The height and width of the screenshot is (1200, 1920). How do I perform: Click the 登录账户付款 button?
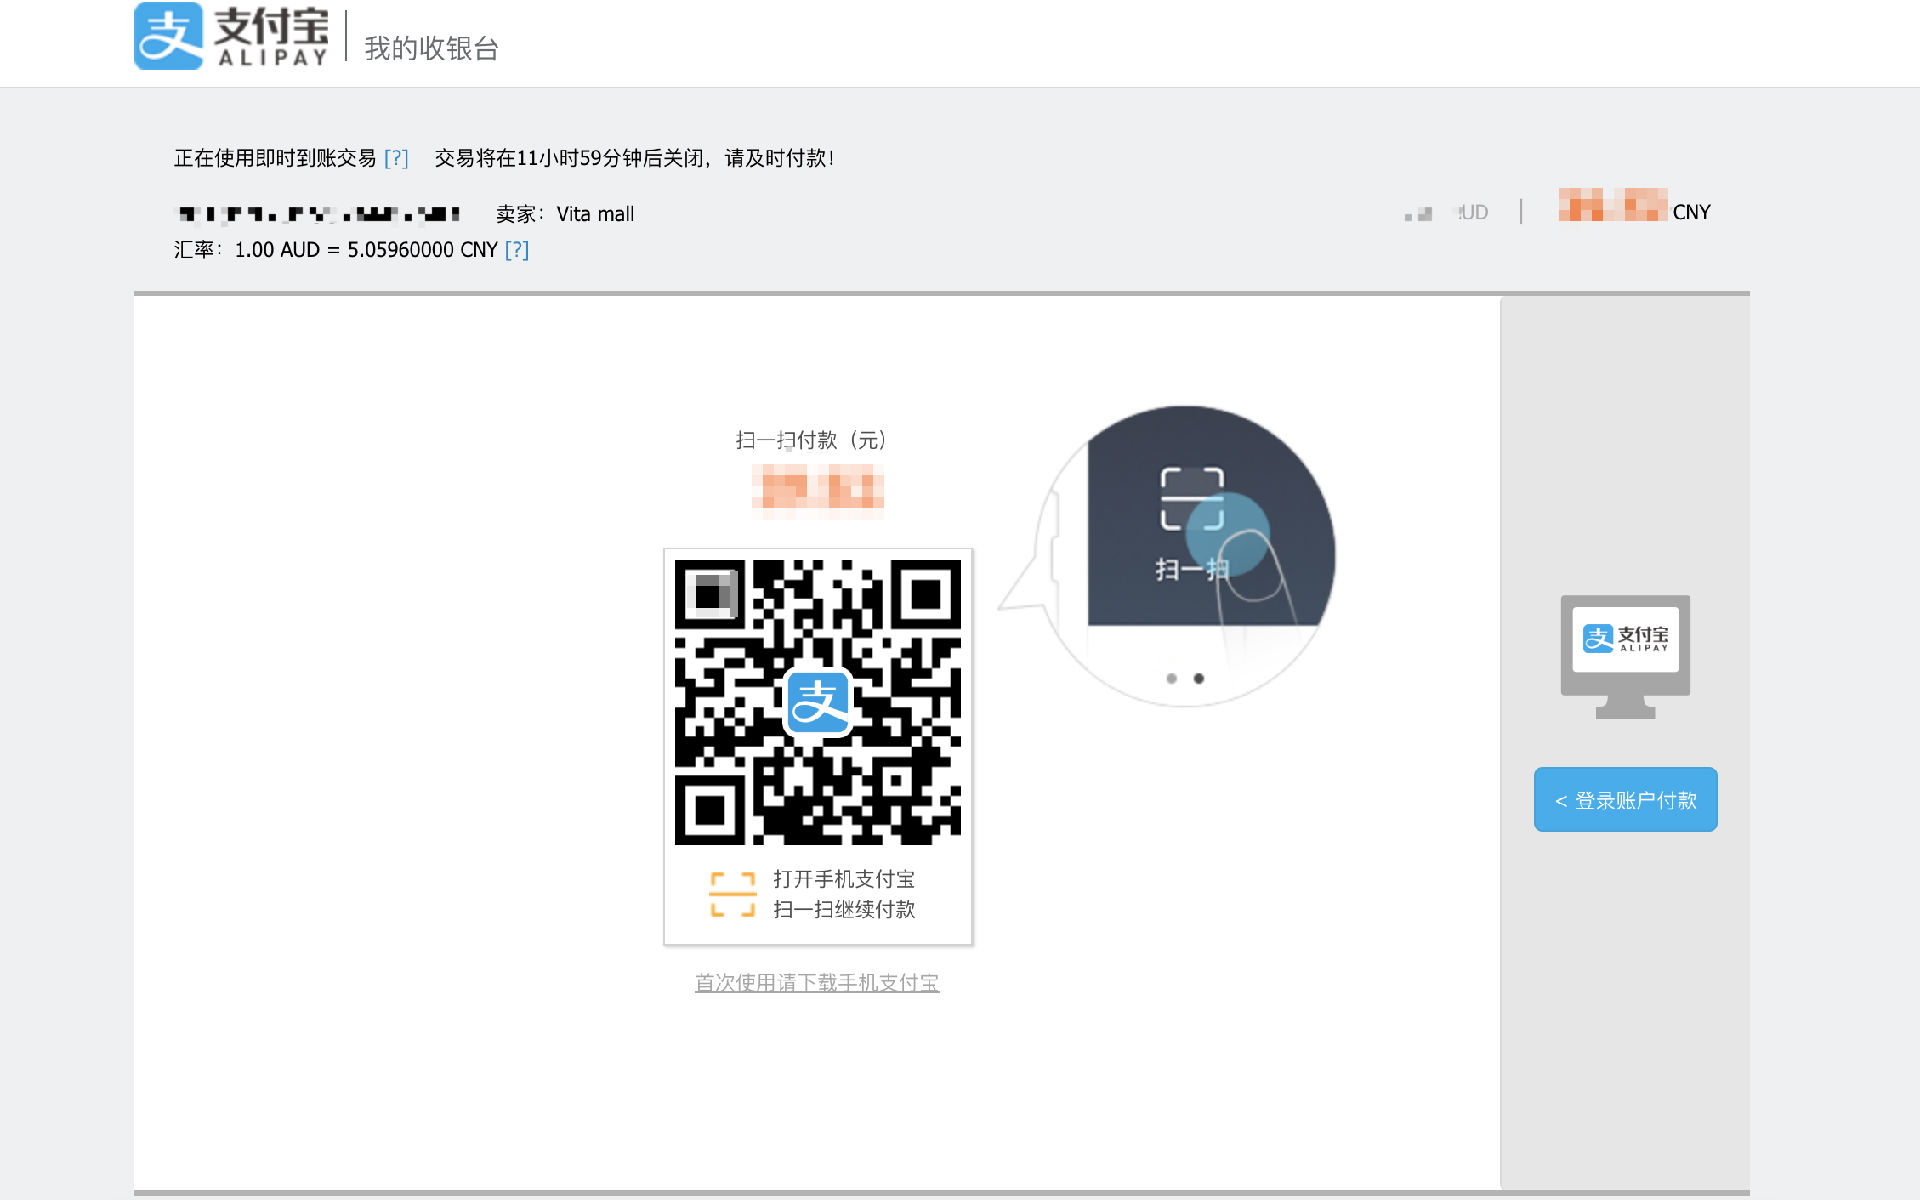coord(1625,800)
